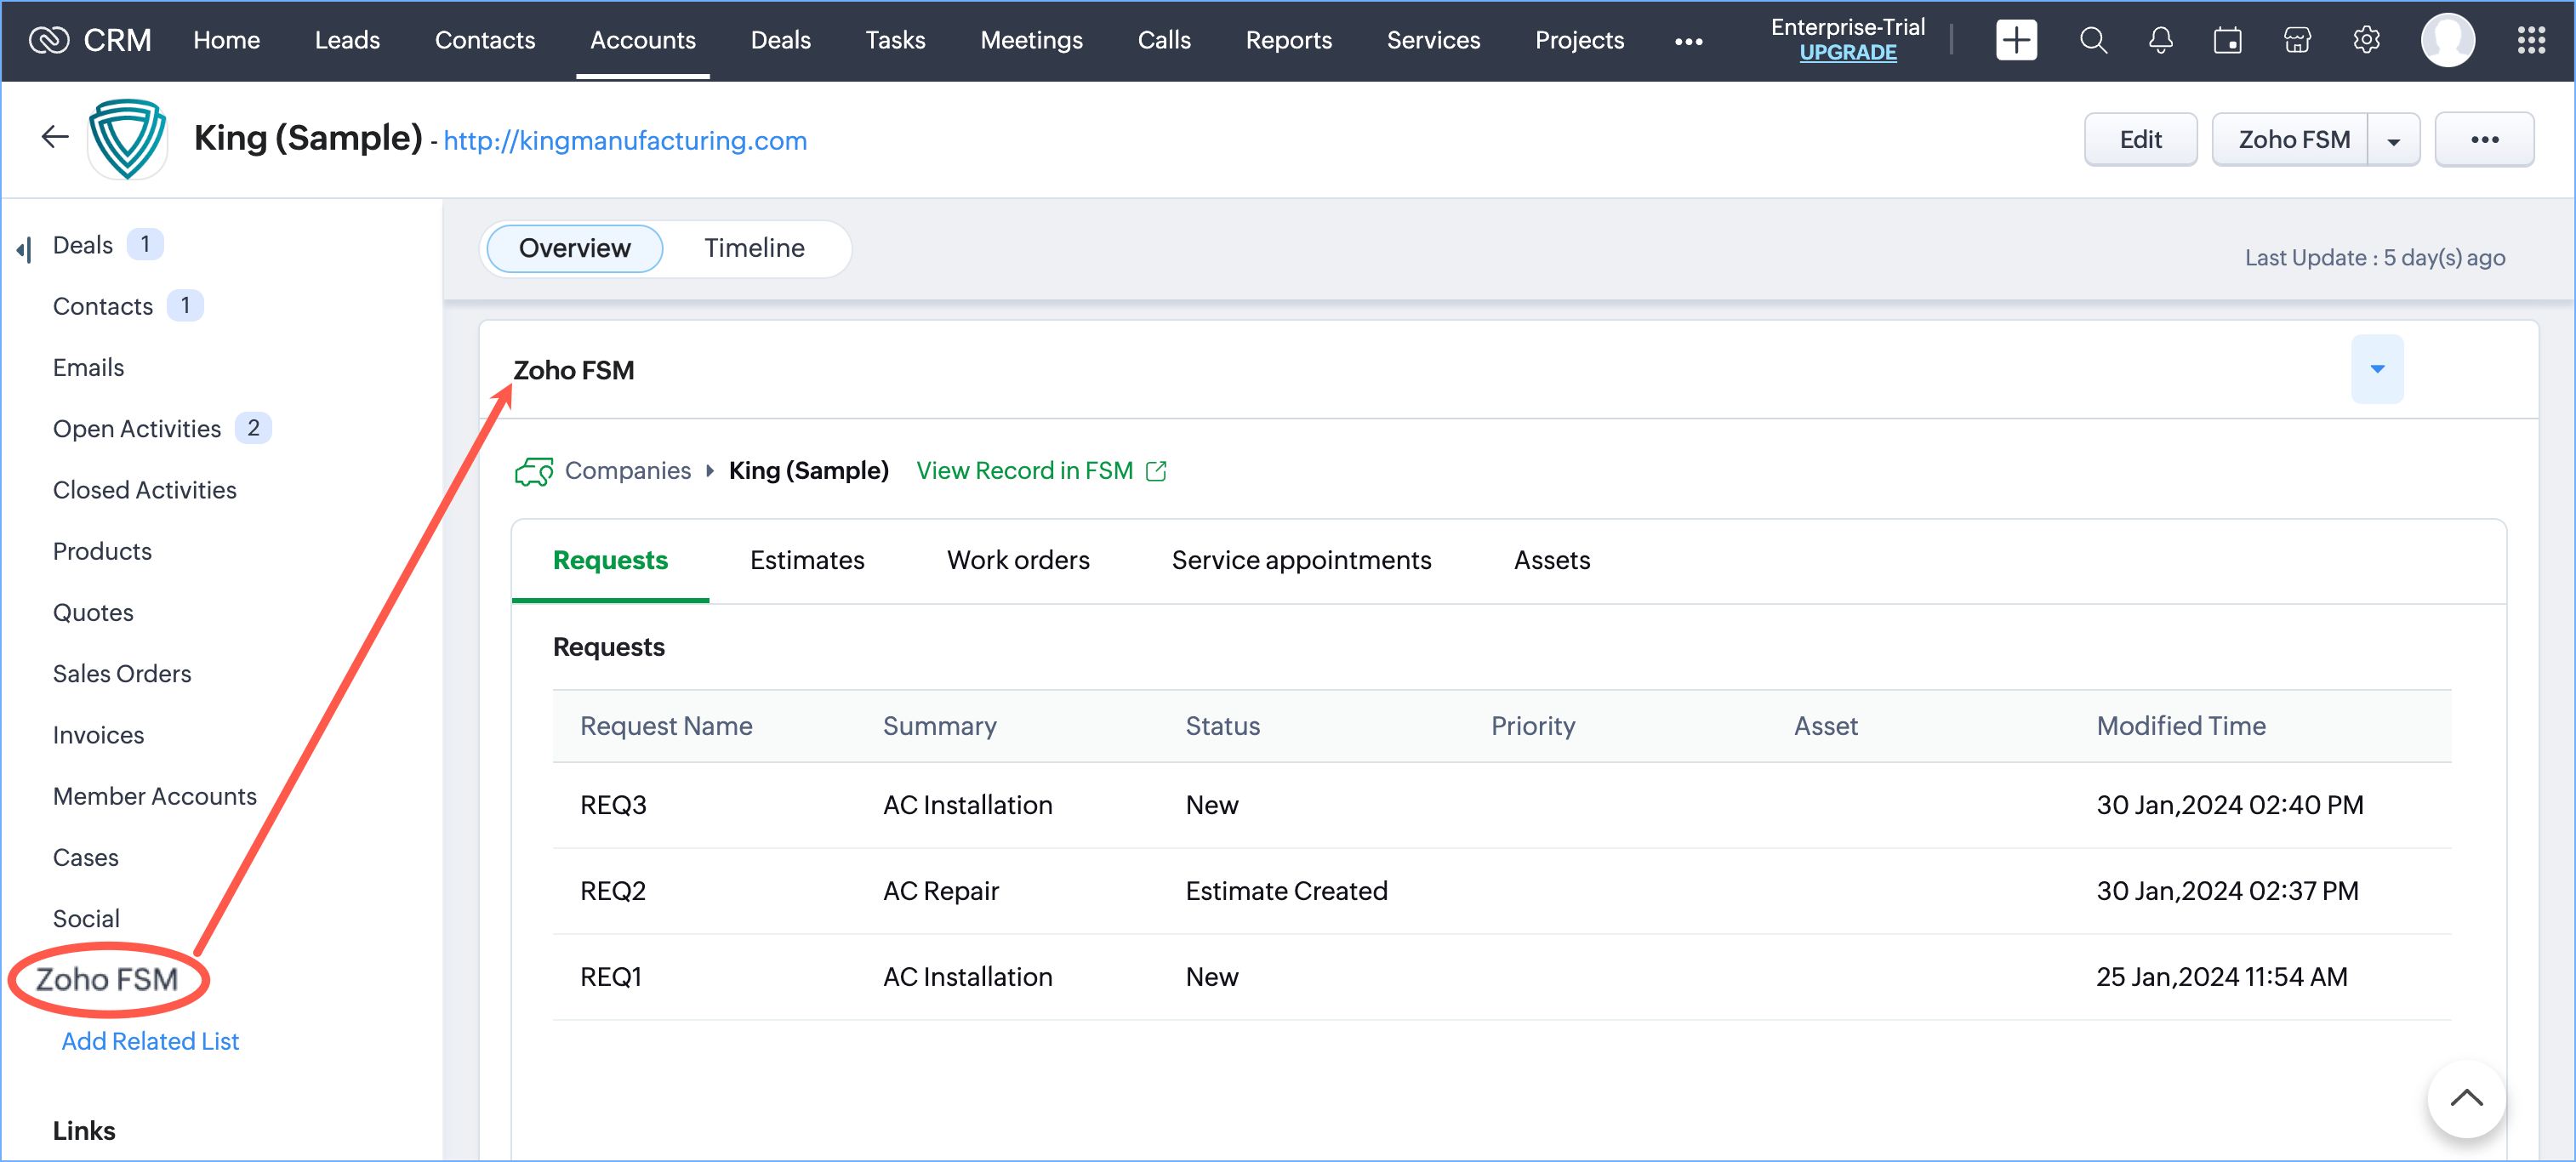Open the search magnifier icon

tap(2092, 40)
